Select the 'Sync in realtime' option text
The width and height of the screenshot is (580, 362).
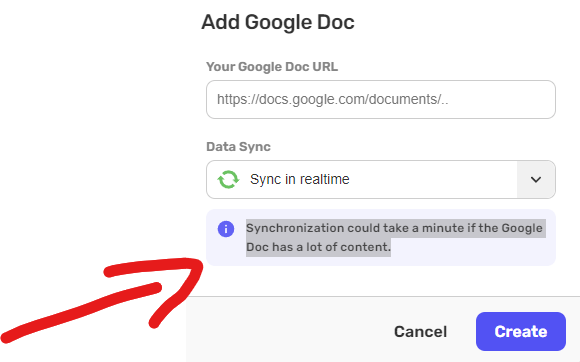pyautogui.click(x=300, y=179)
